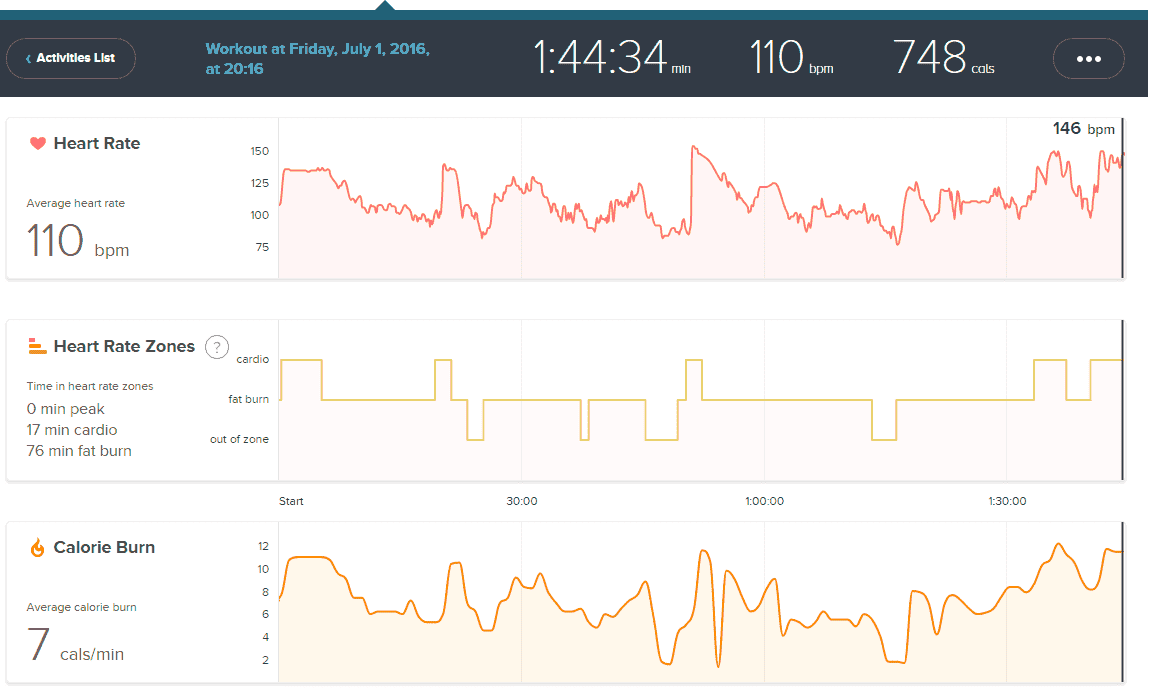Click the 146 bpm cursor readout

[x=1083, y=129]
